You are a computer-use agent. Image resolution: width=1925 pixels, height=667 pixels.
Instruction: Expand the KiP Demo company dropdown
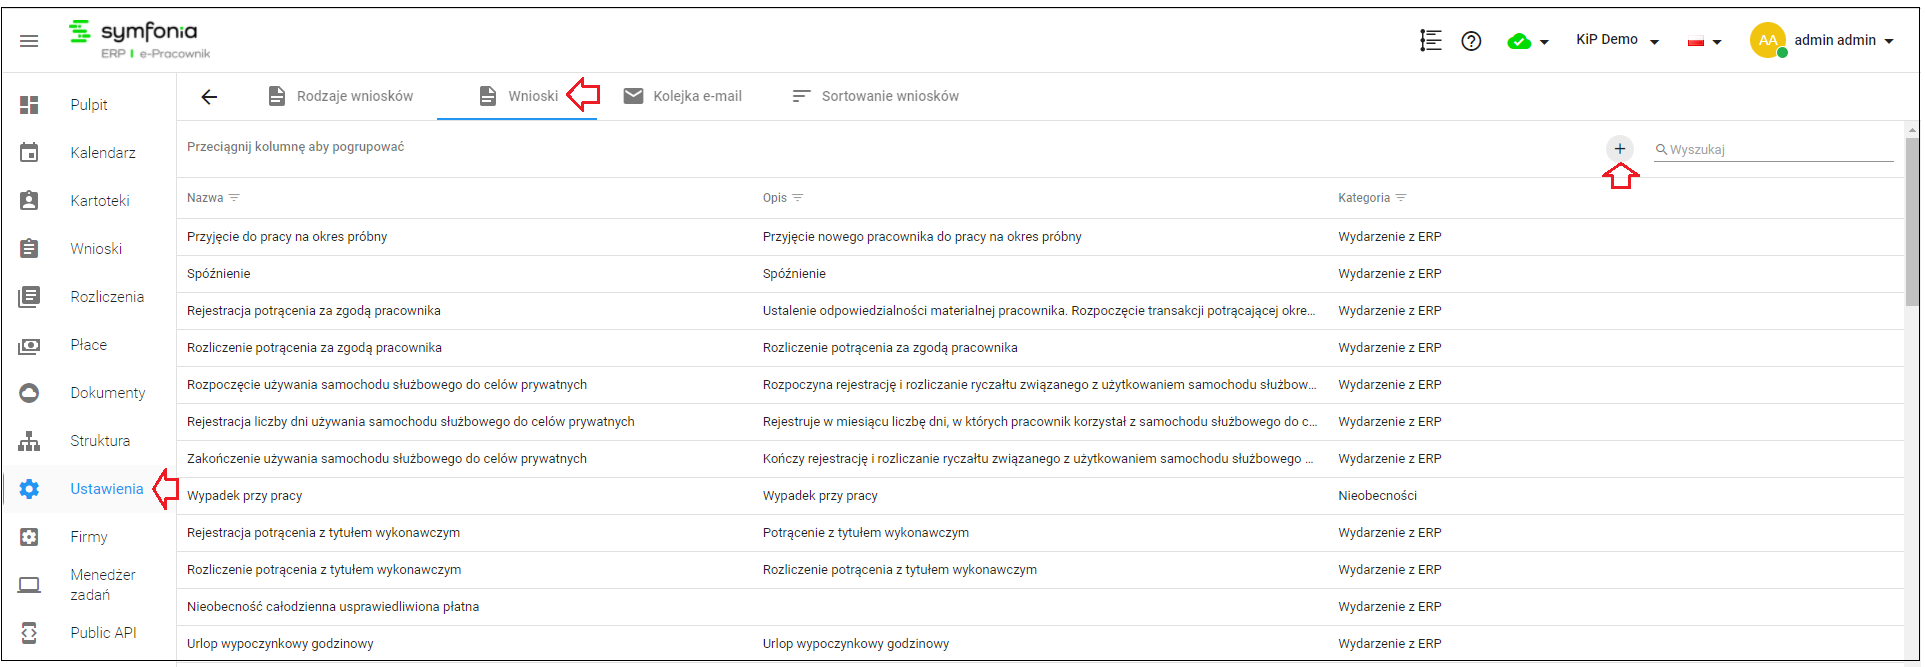point(1618,40)
